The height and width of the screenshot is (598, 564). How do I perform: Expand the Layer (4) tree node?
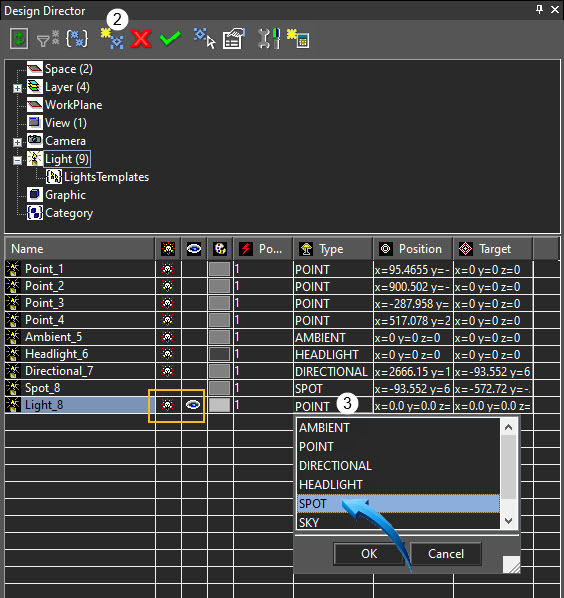point(17,88)
